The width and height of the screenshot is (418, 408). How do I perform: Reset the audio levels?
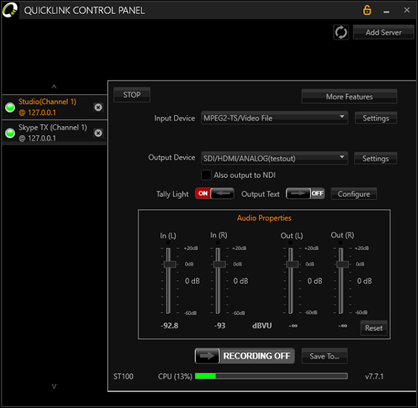pos(374,328)
